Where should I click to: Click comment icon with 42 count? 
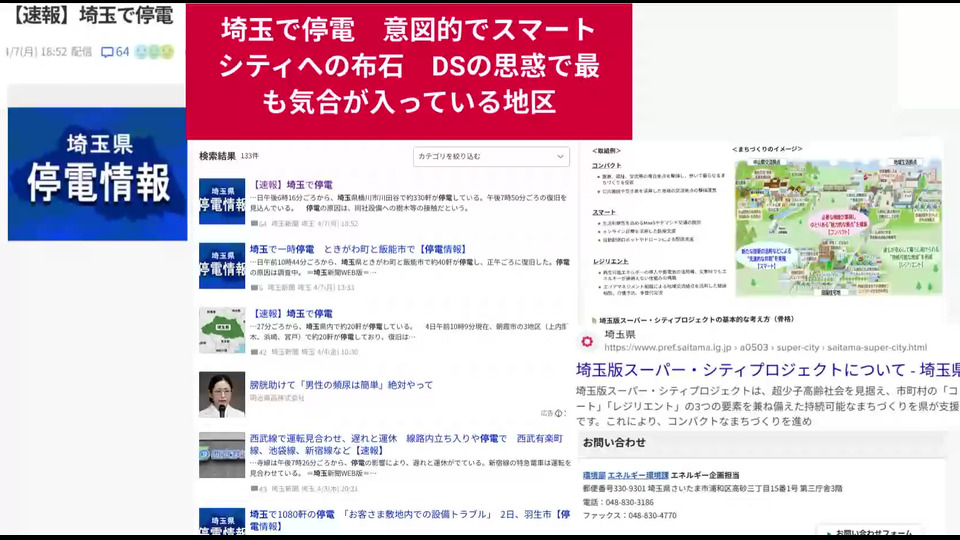pyautogui.click(x=254, y=352)
